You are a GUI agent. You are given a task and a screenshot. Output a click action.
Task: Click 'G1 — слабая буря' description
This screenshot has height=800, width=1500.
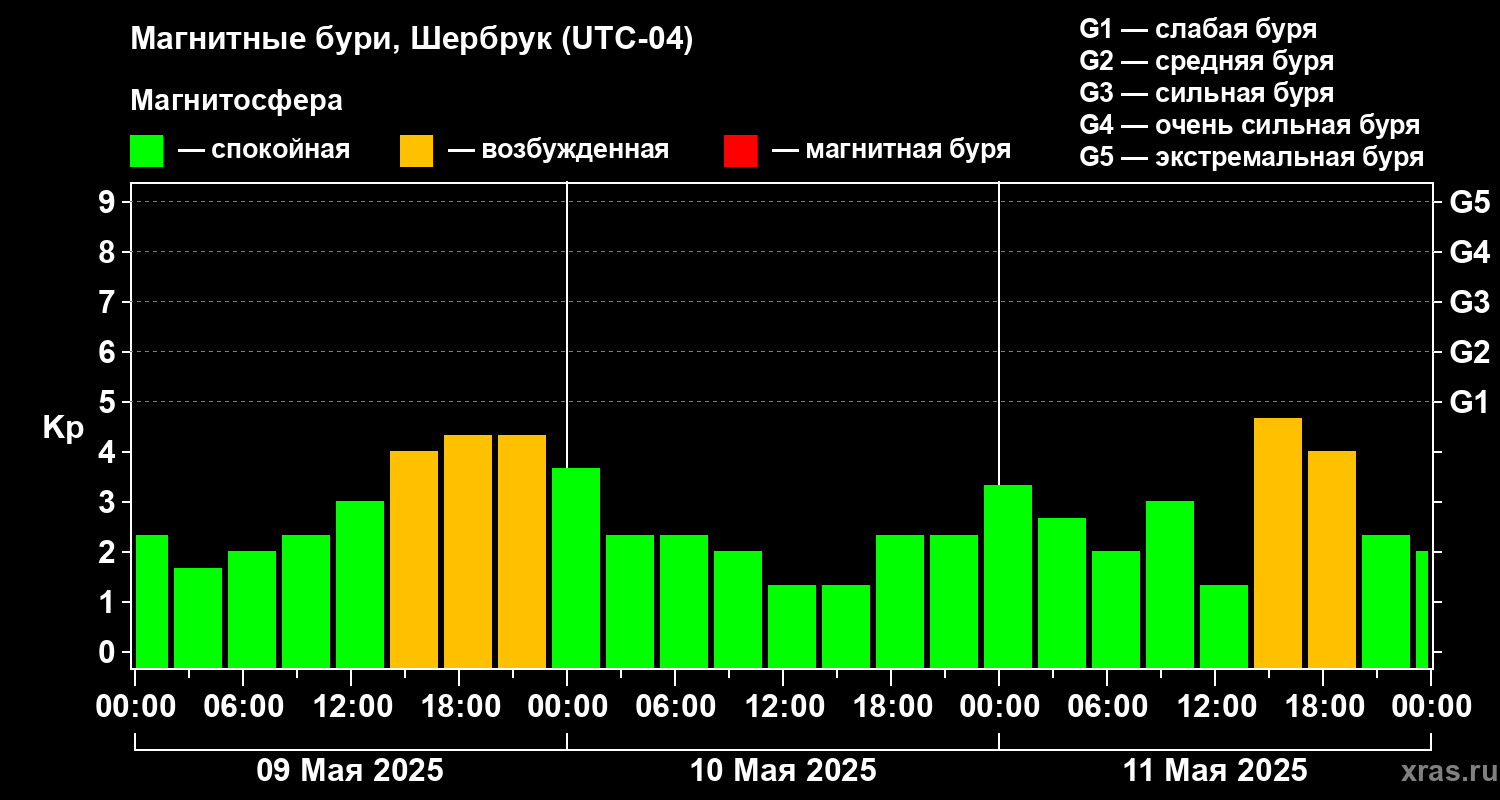1198,28
